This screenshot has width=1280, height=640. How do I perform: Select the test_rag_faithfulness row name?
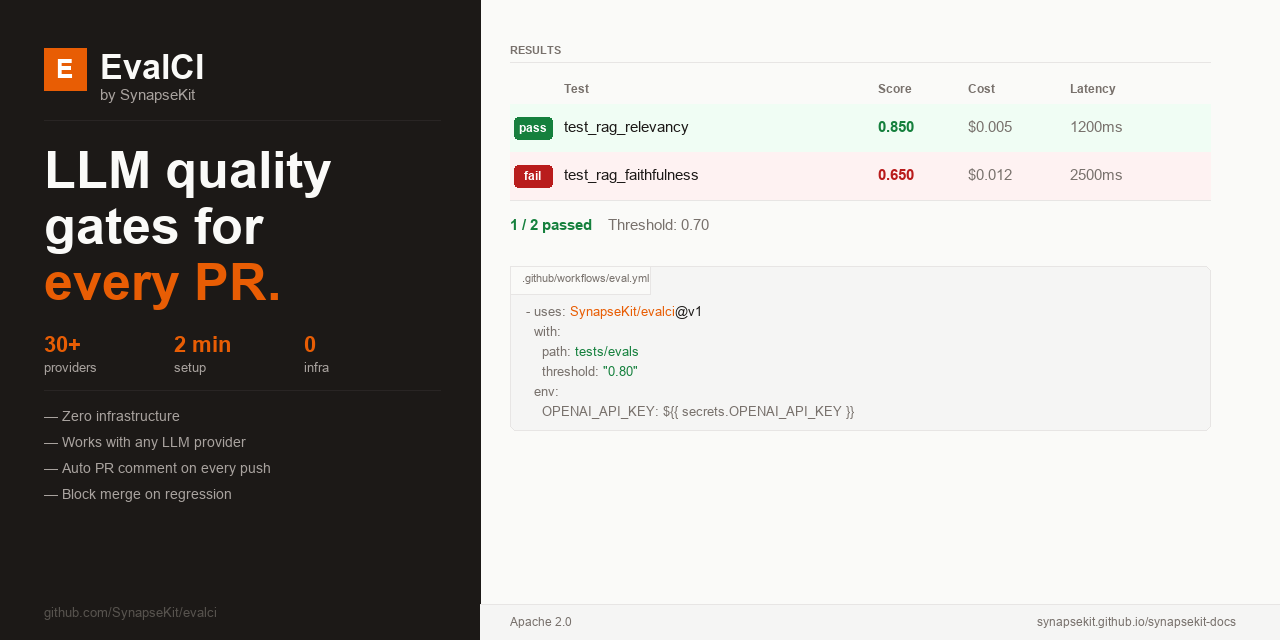(631, 175)
